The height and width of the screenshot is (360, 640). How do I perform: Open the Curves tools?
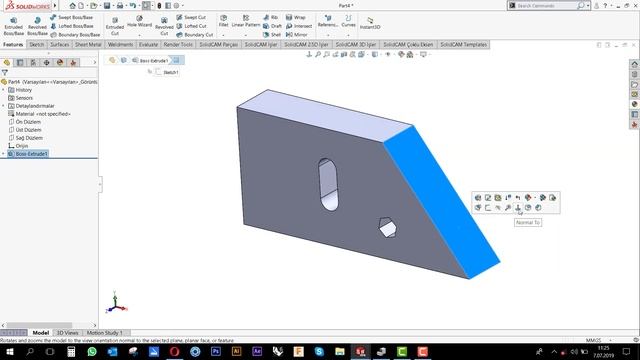(348, 21)
